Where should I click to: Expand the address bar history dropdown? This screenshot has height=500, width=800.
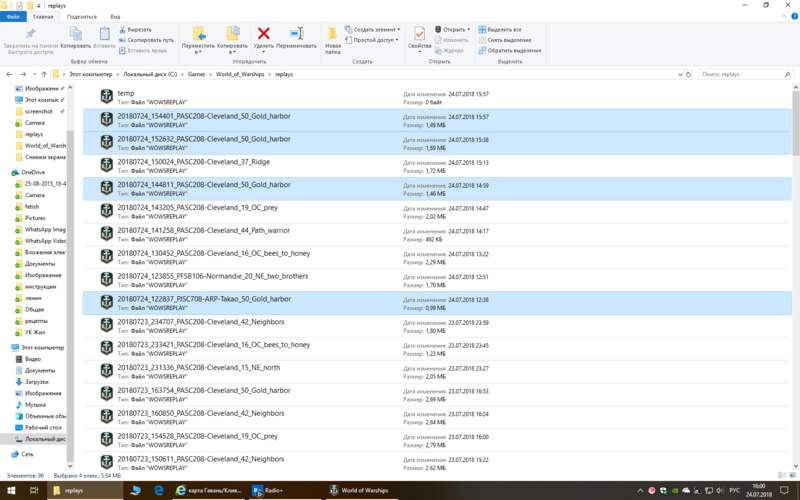point(680,74)
